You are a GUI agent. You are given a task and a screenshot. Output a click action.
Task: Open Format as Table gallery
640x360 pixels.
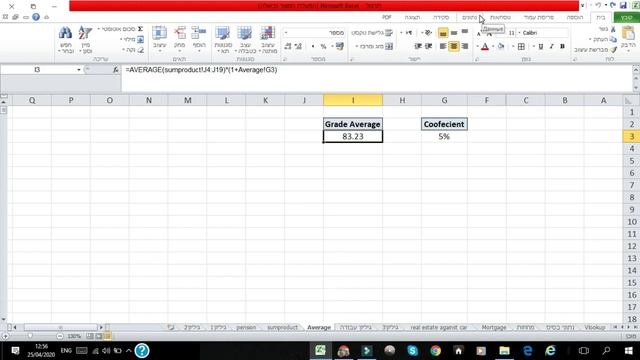pyautogui.click(x=245, y=39)
